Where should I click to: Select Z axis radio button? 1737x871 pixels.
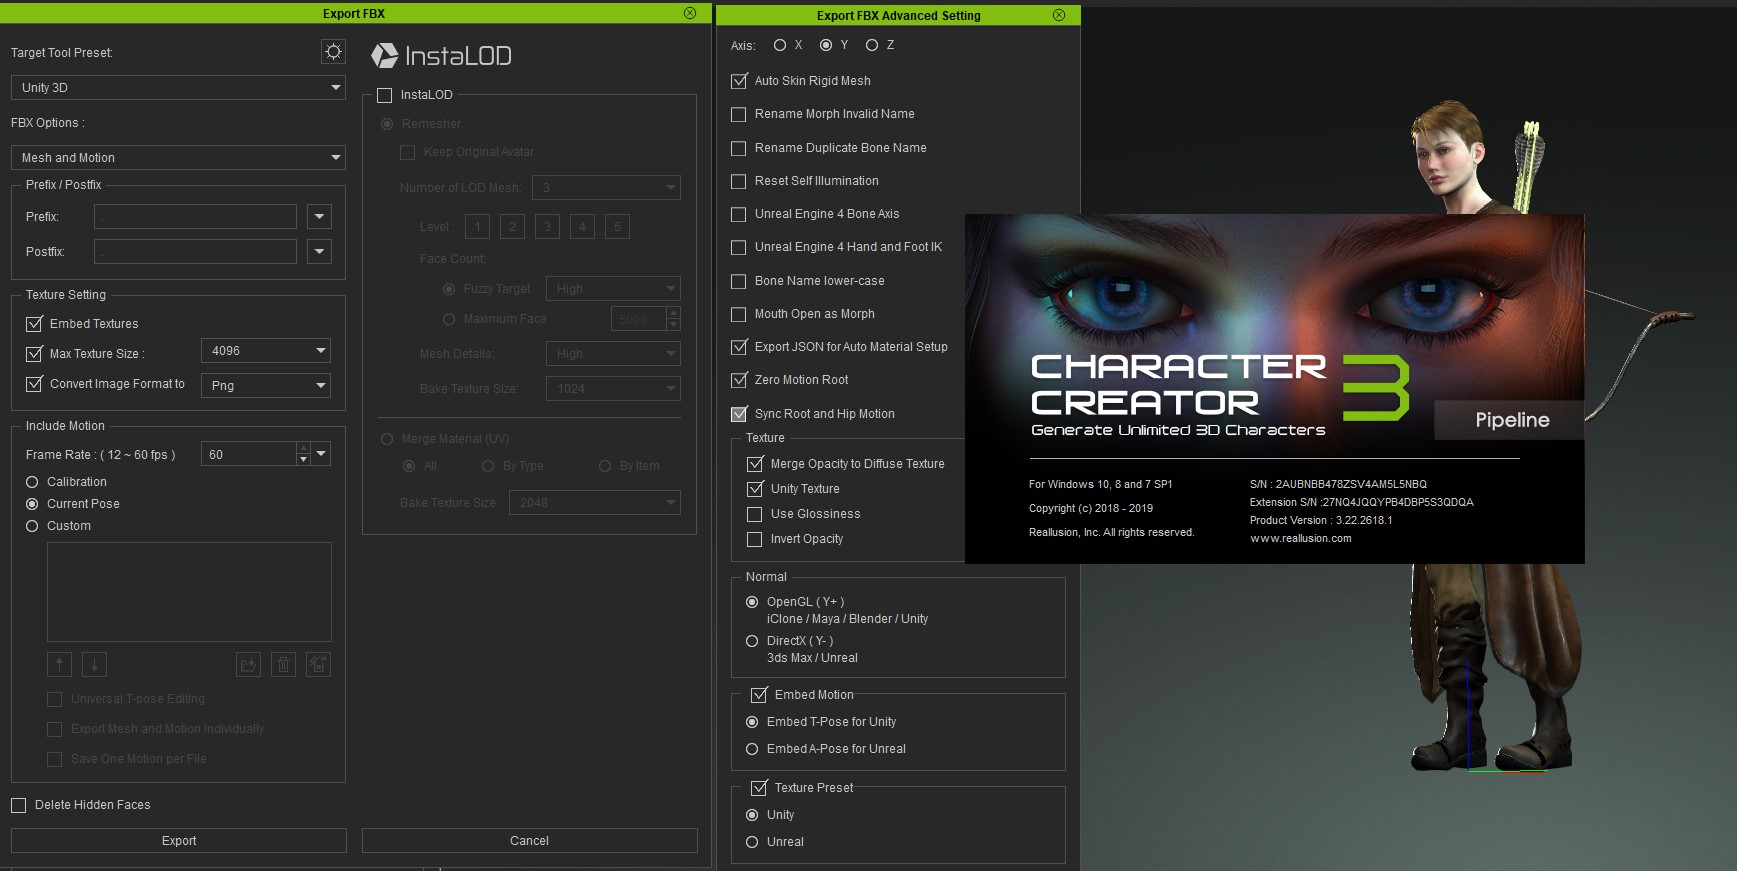pyautogui.click(x=872, y=45)
